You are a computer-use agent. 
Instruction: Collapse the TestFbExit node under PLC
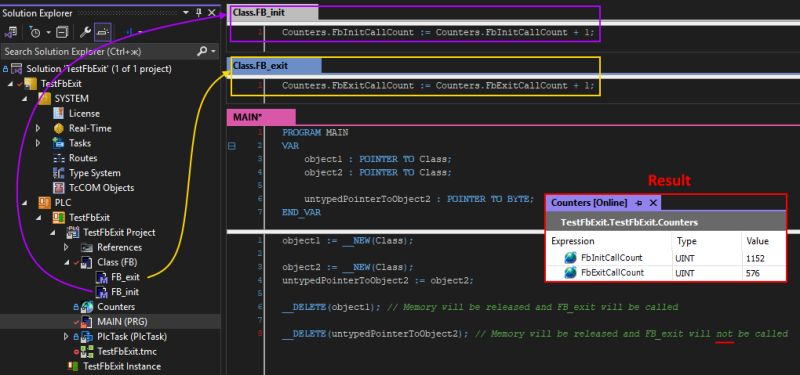39,217
